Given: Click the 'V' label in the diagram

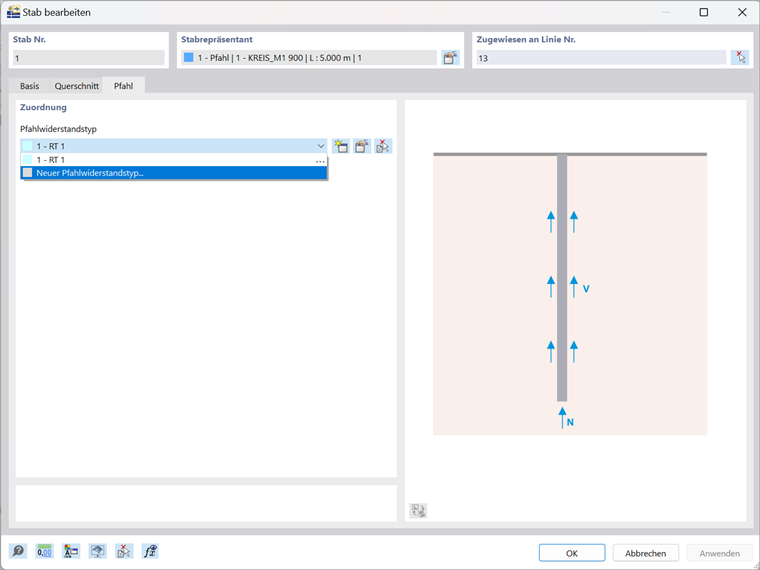Looking at the screenshot, I should coord(586,289).
